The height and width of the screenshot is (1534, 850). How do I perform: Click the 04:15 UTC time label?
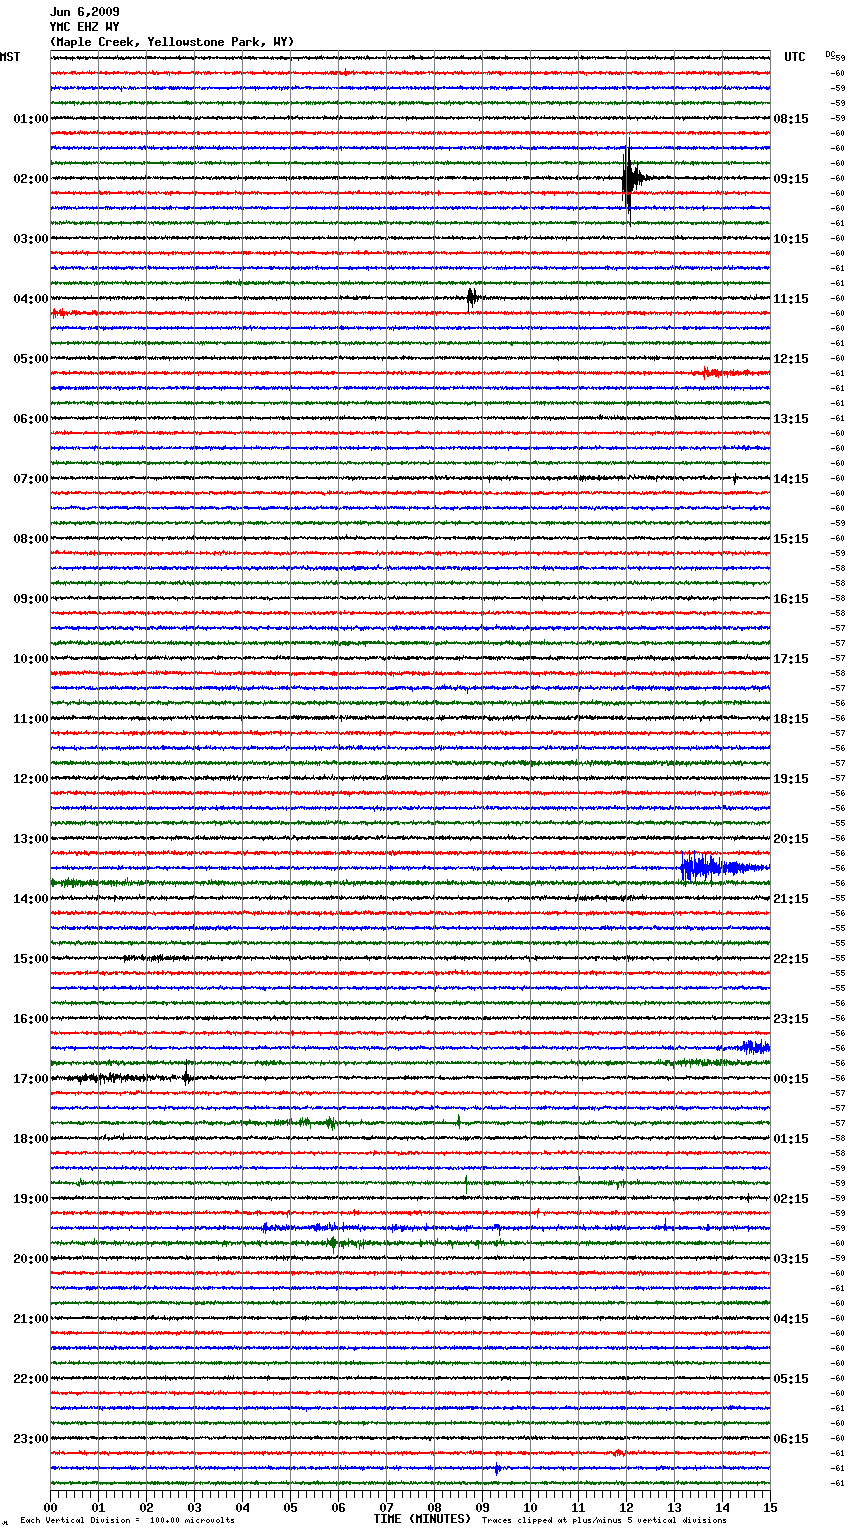pyautogui.click(x=791, y=1319)
